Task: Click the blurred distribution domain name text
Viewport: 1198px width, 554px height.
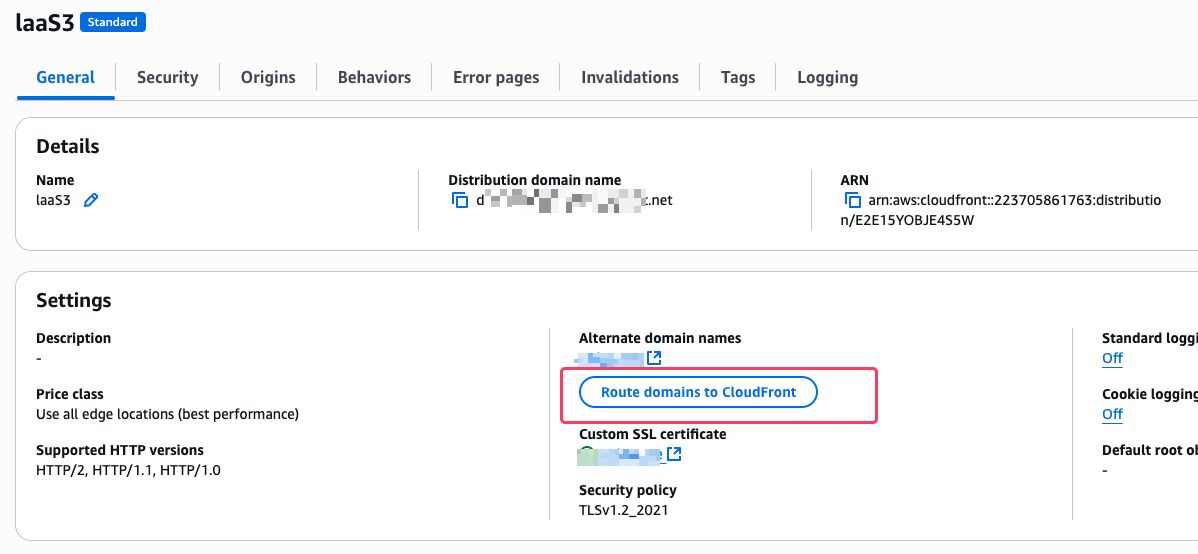Action: 574,200
